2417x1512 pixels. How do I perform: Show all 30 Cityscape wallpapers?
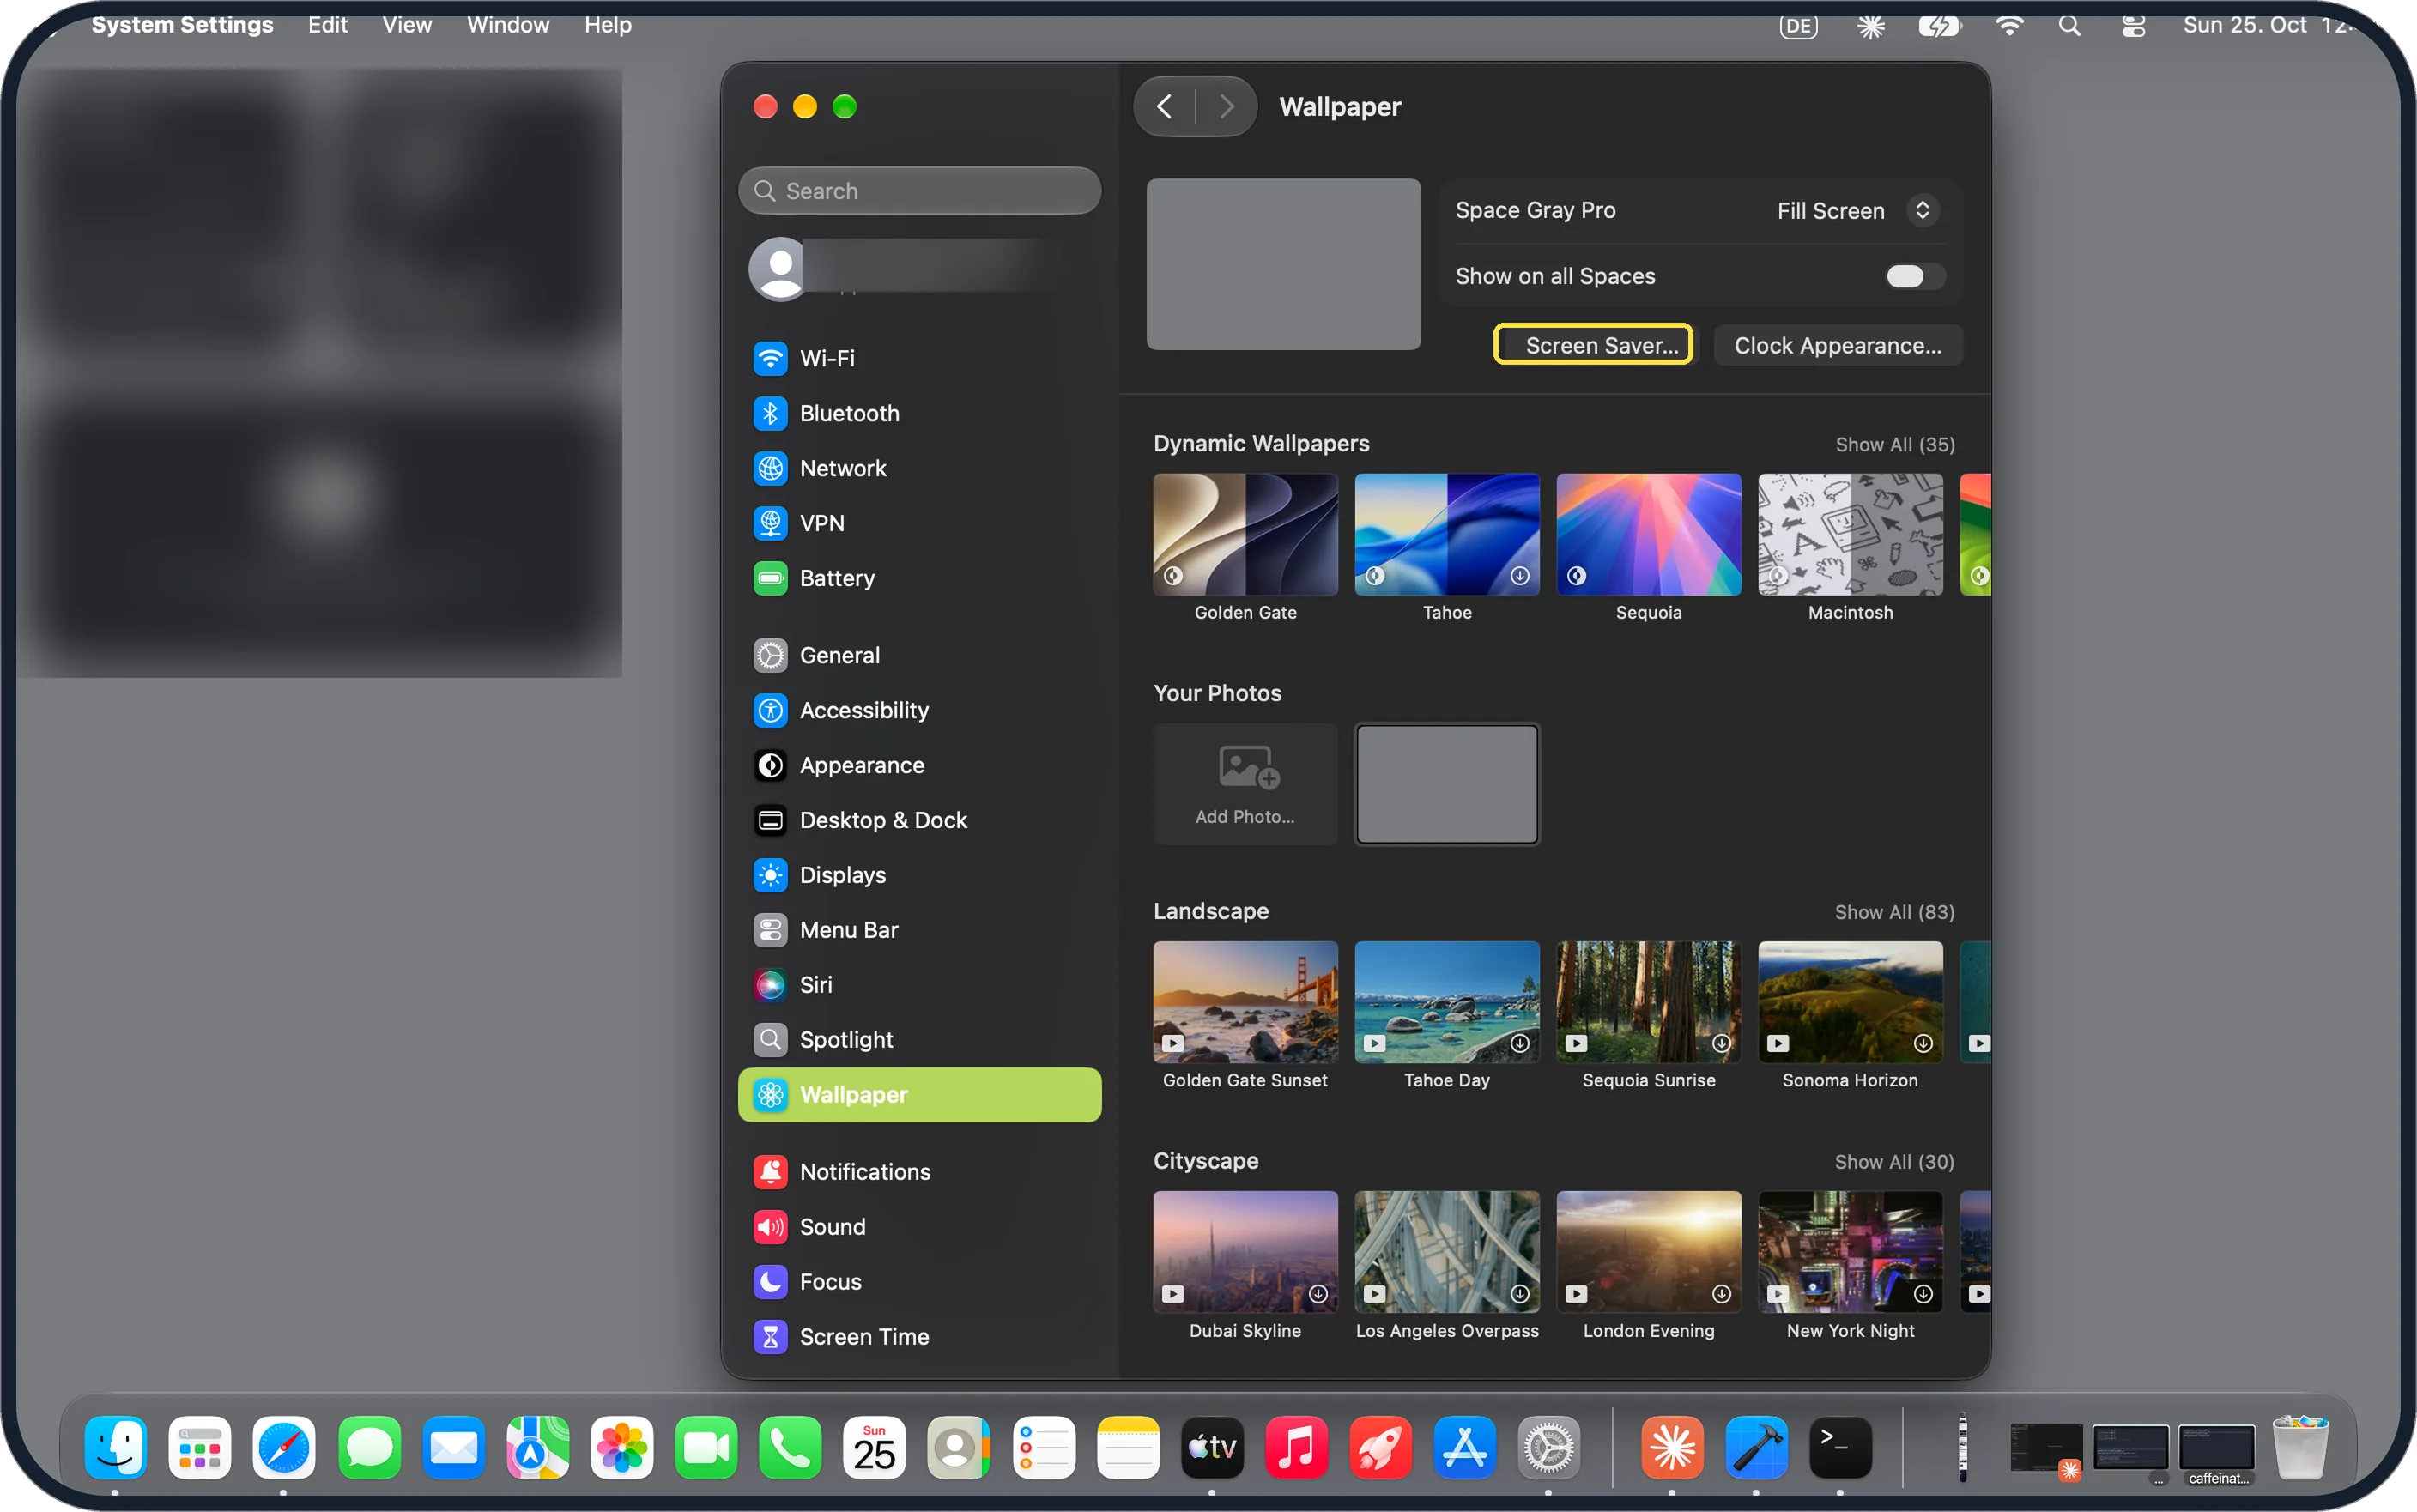click(x=1894, y=1162)
